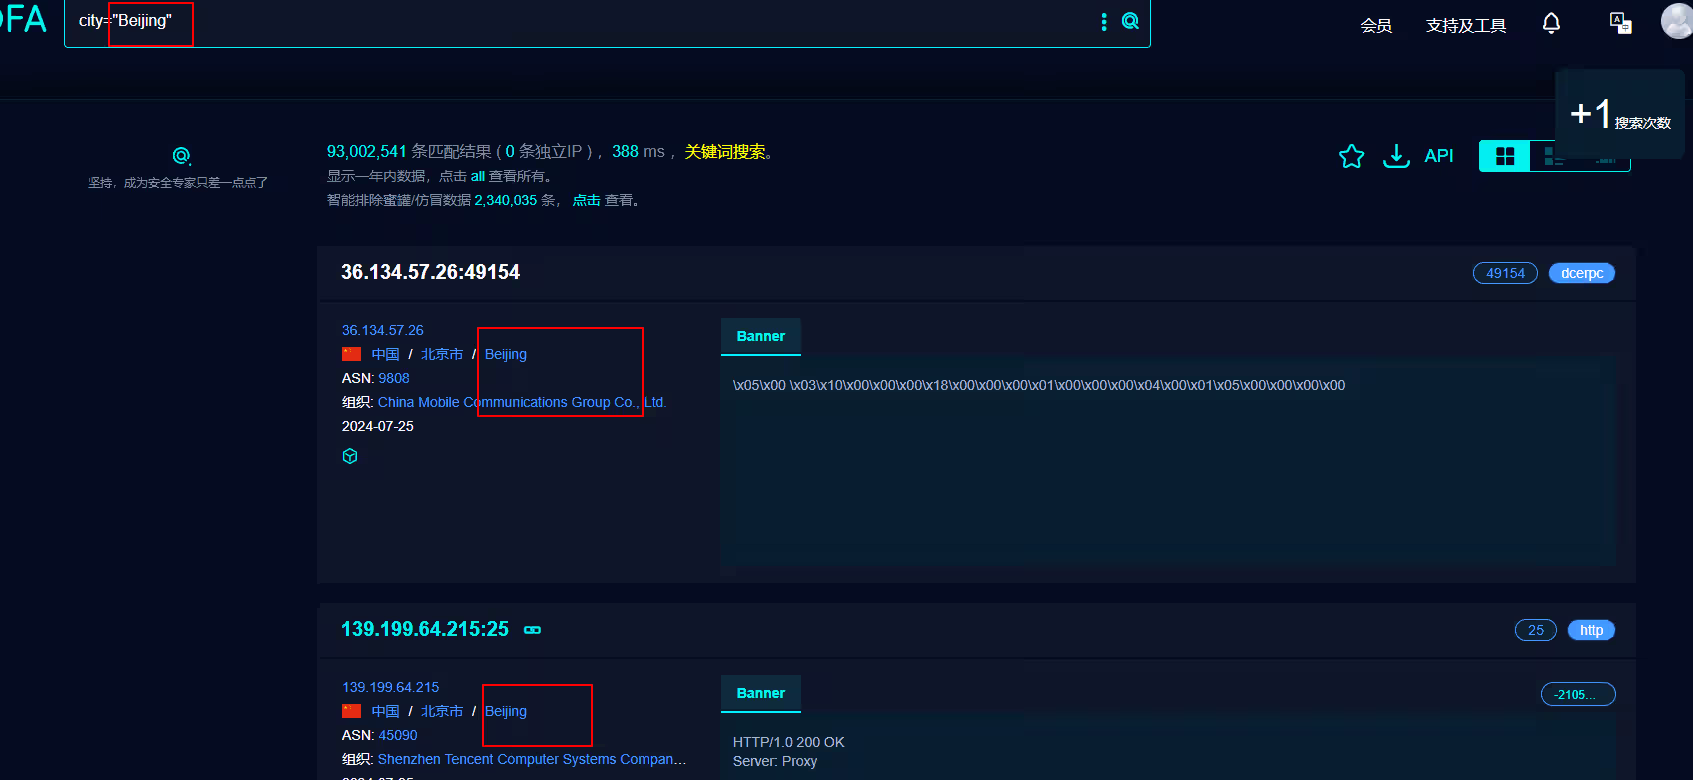Screen dimensions: 1693x780
Task: Click the search magnifier icon in the query bar
Action: pos(1130,21)
